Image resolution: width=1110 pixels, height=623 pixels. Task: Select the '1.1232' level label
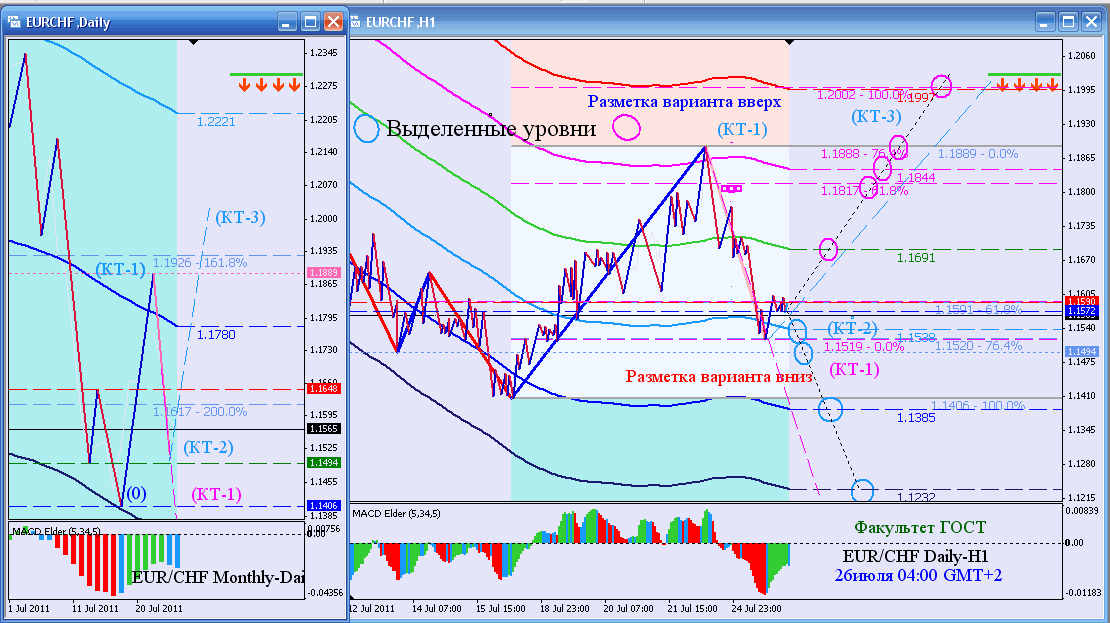(x=916, y=497)
